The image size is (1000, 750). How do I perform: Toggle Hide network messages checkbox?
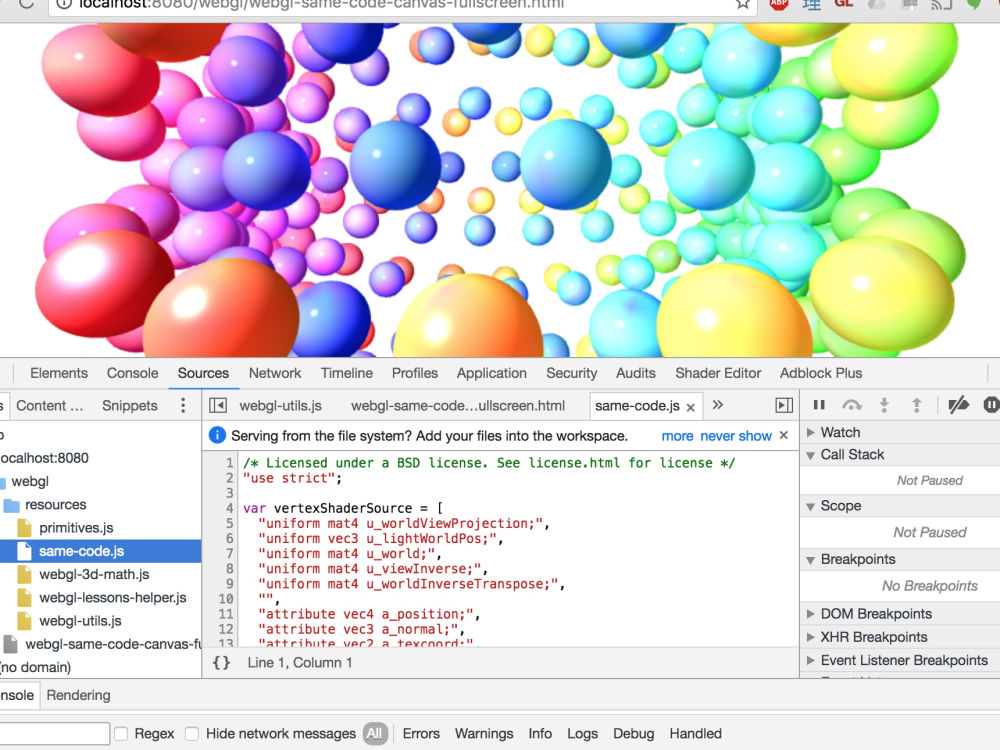pyautogui.click(x=192, y=733)
